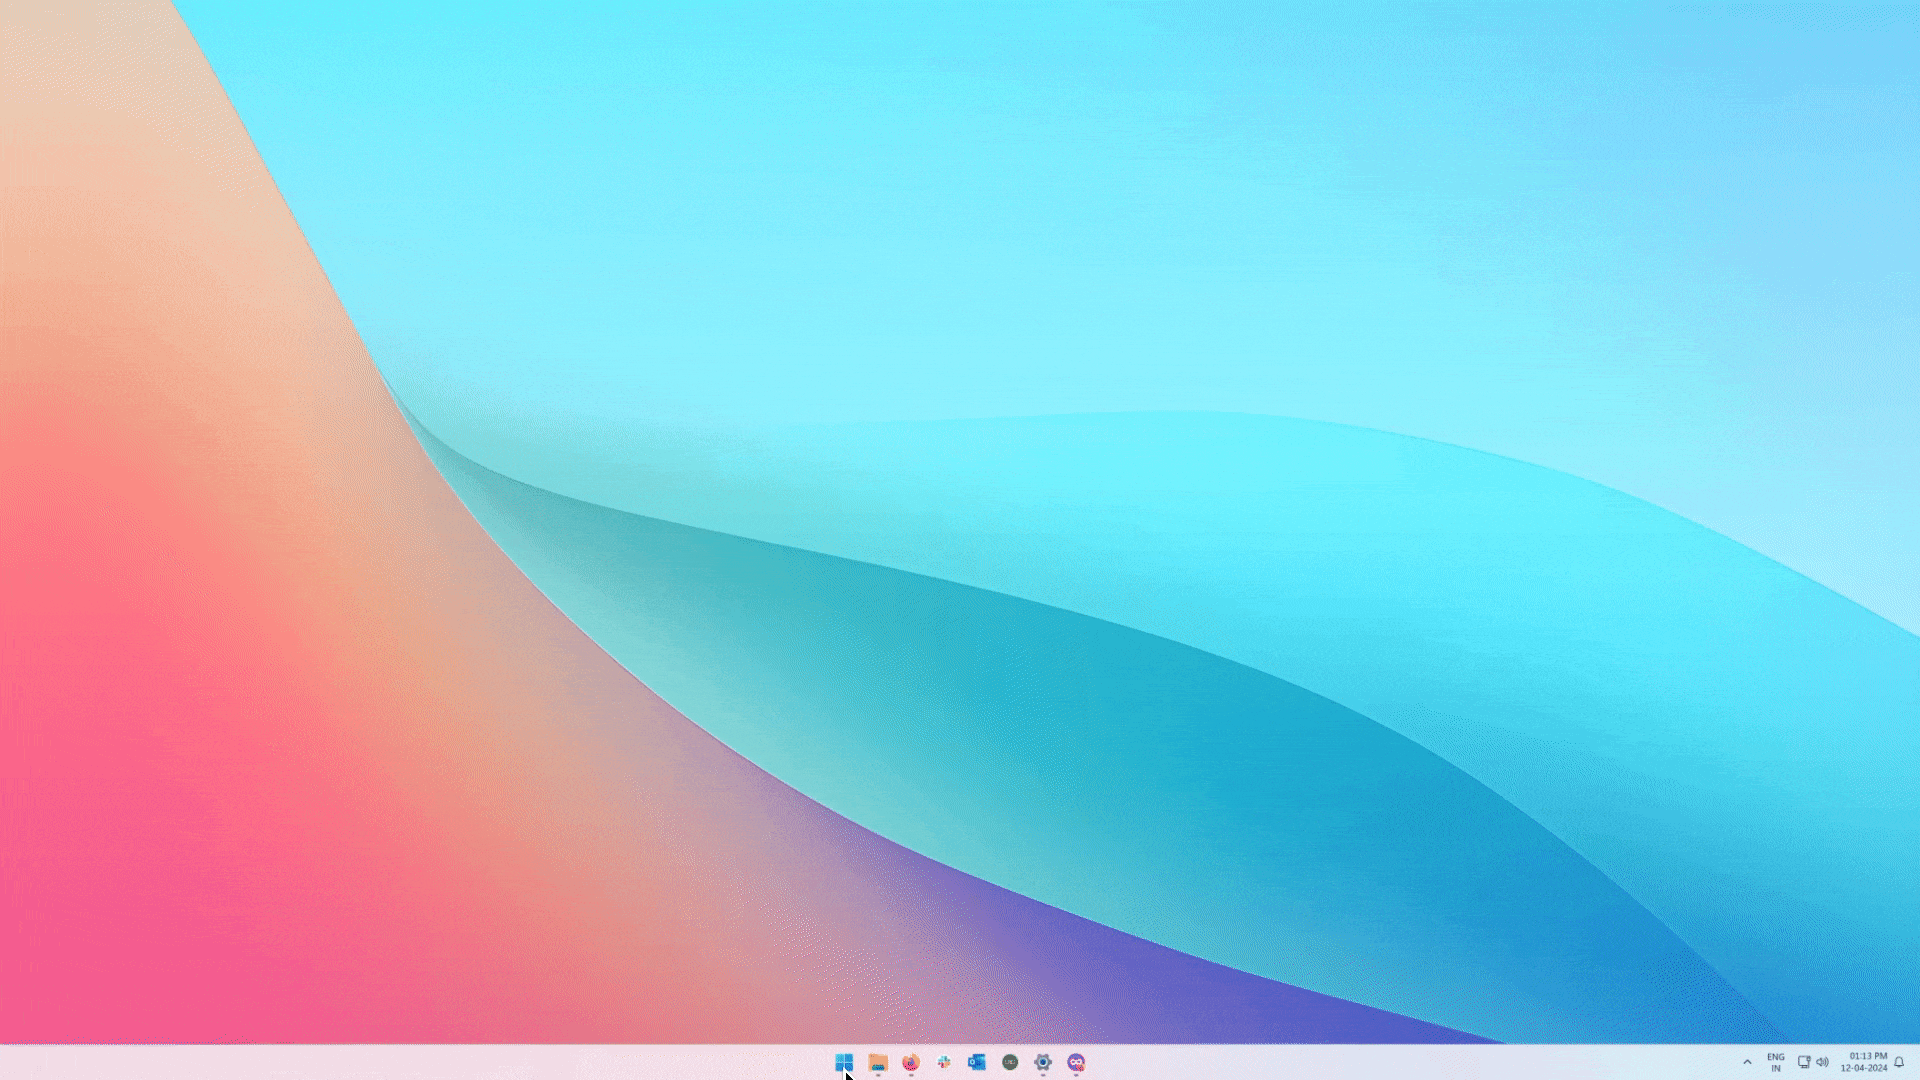Open the dark green round taskbar app
The width and height of the screenshot is (1920, 1080).
tap(1010, 1062)
